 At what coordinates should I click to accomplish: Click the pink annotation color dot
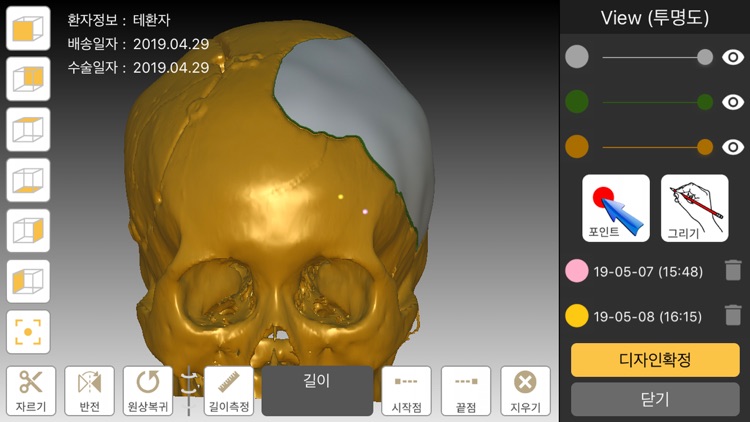pos(577,271)
